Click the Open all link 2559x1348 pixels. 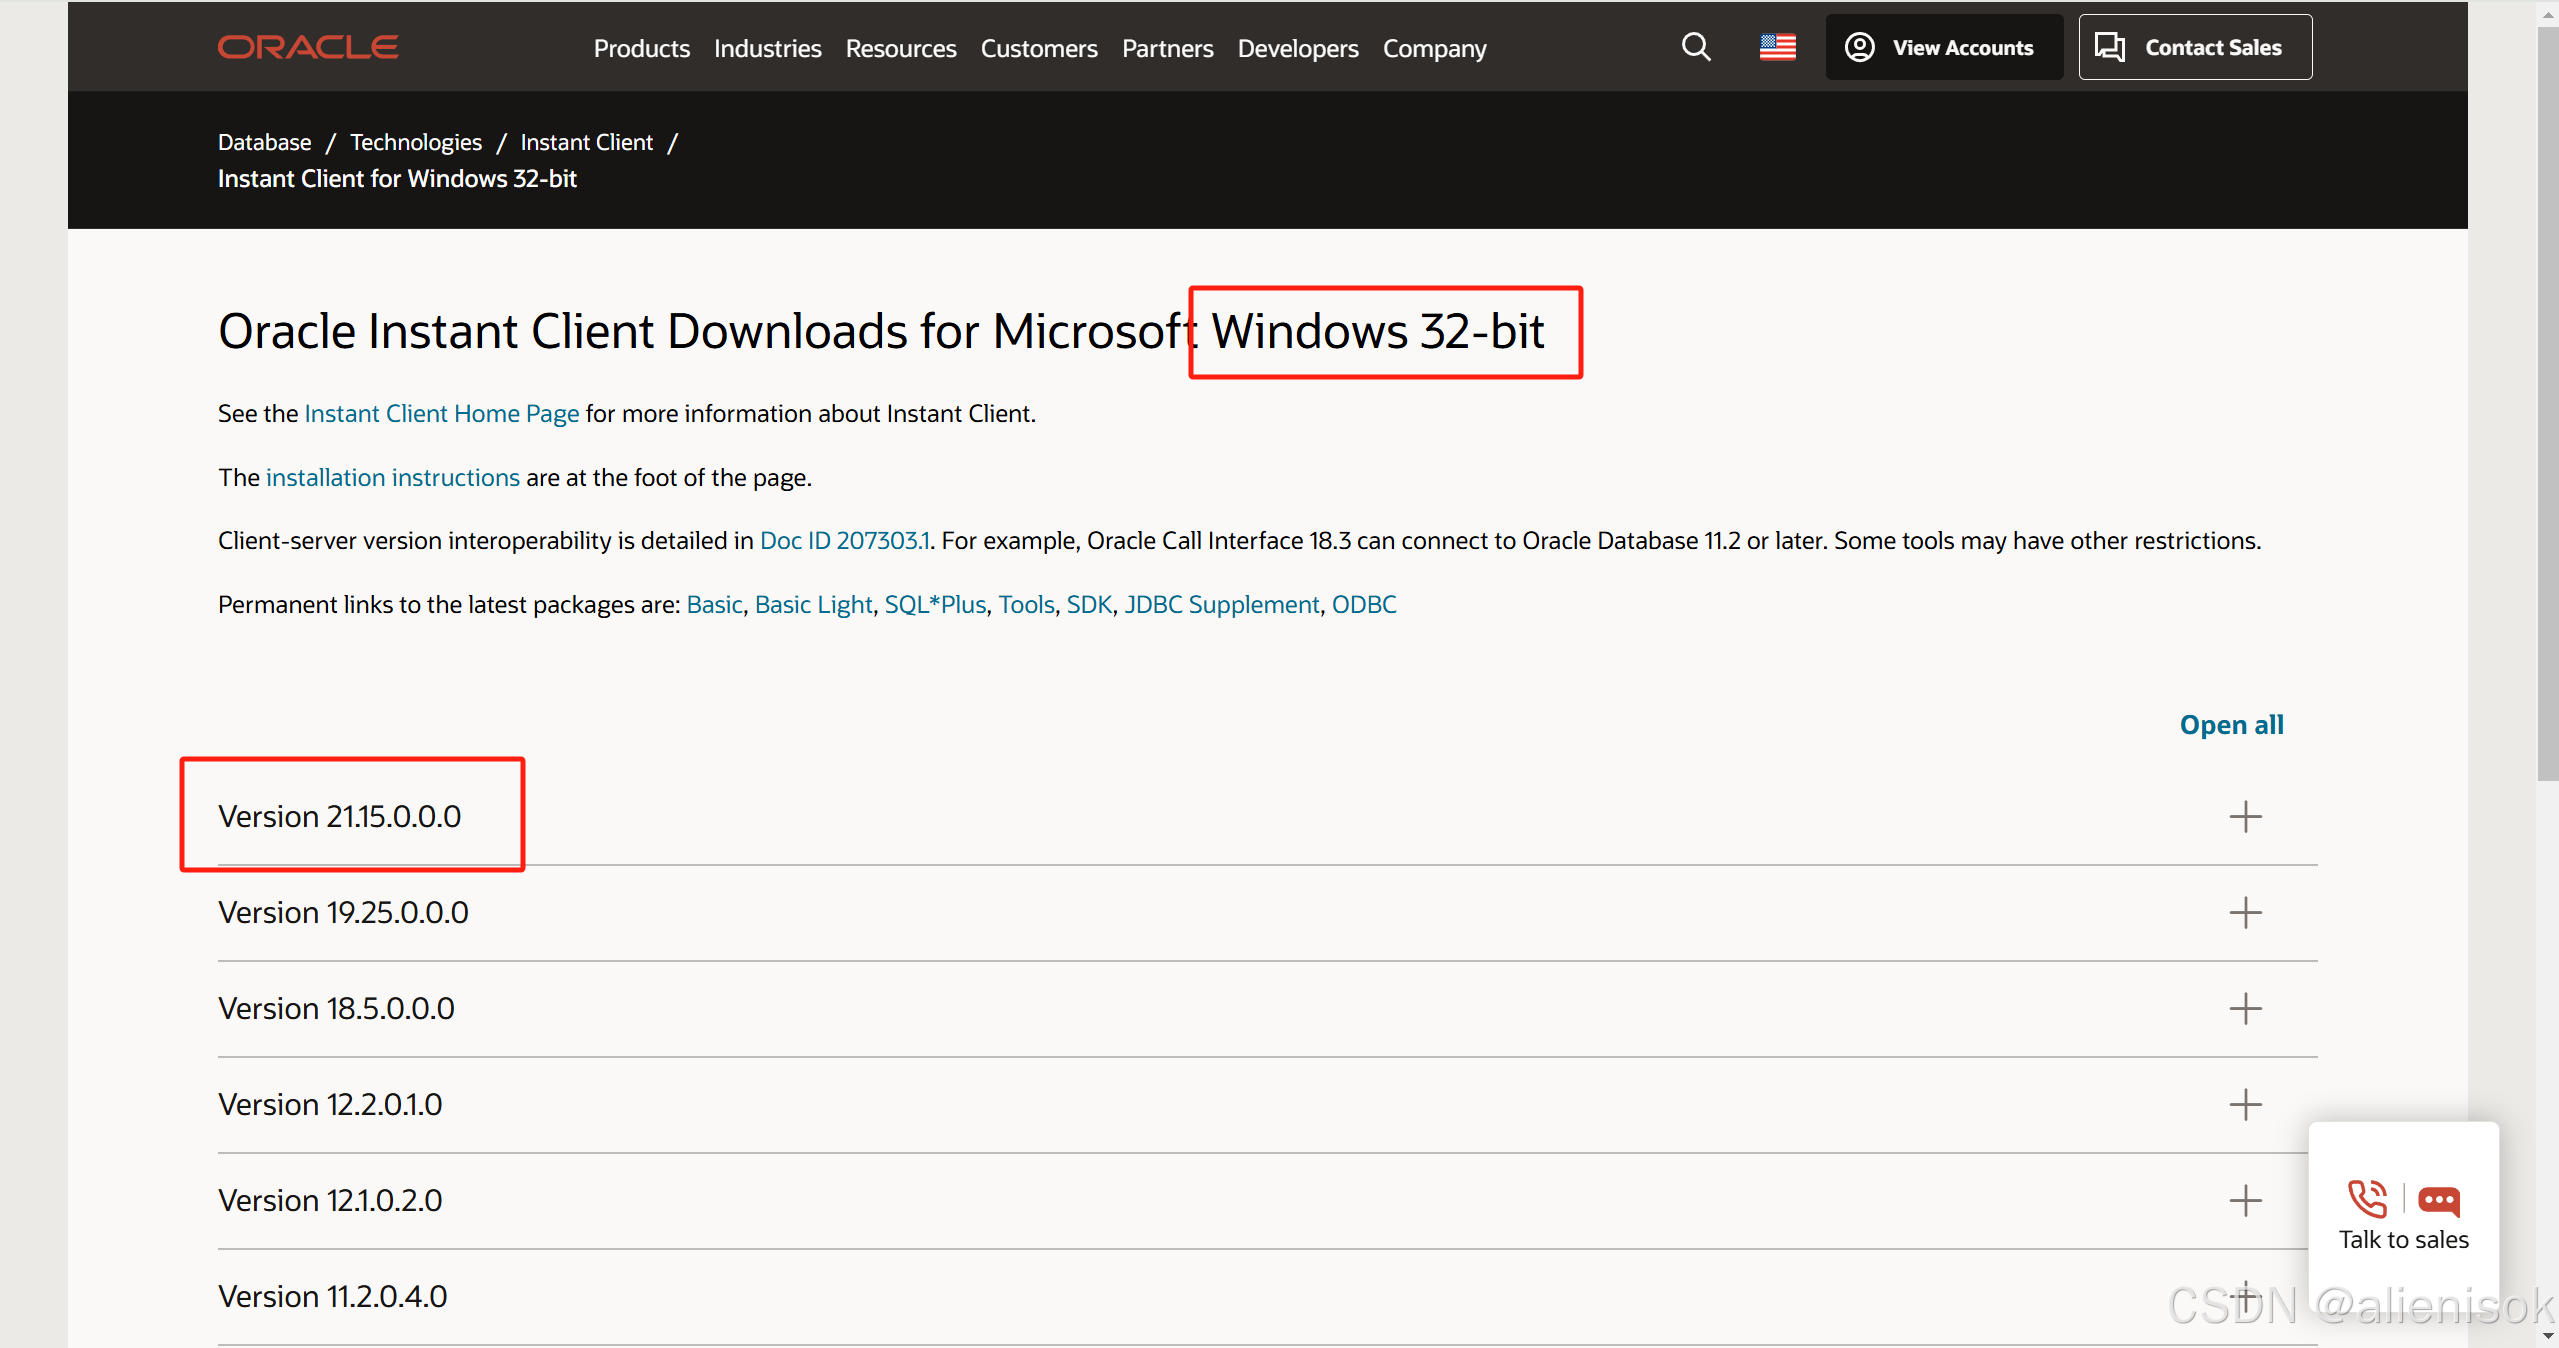coord(2231,724)
